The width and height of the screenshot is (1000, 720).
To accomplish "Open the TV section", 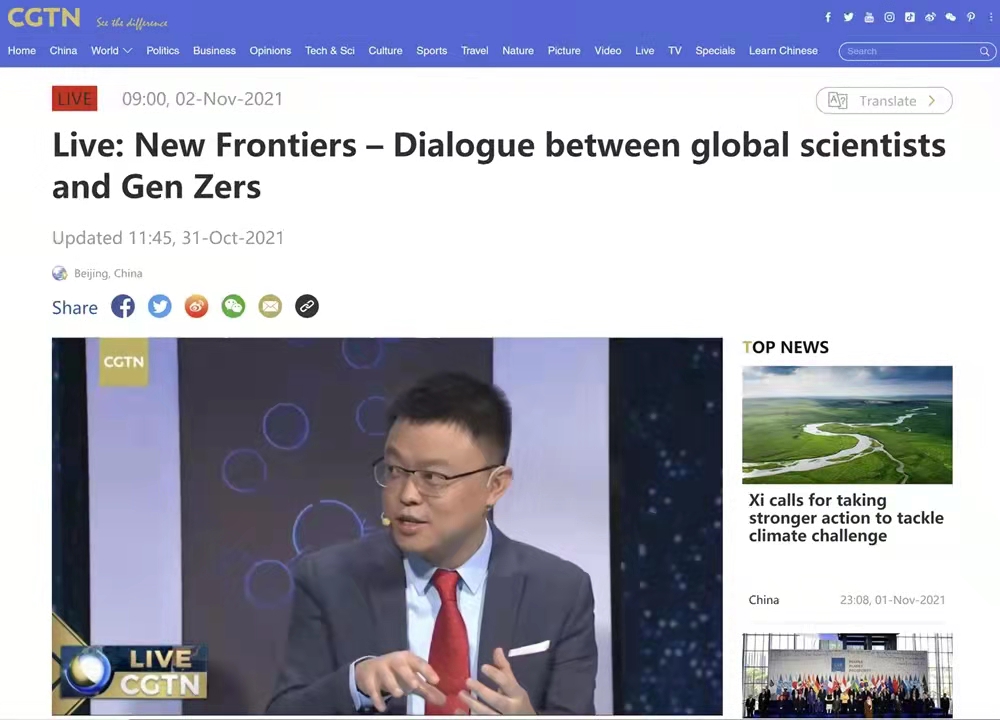I will tap(675, 51).
